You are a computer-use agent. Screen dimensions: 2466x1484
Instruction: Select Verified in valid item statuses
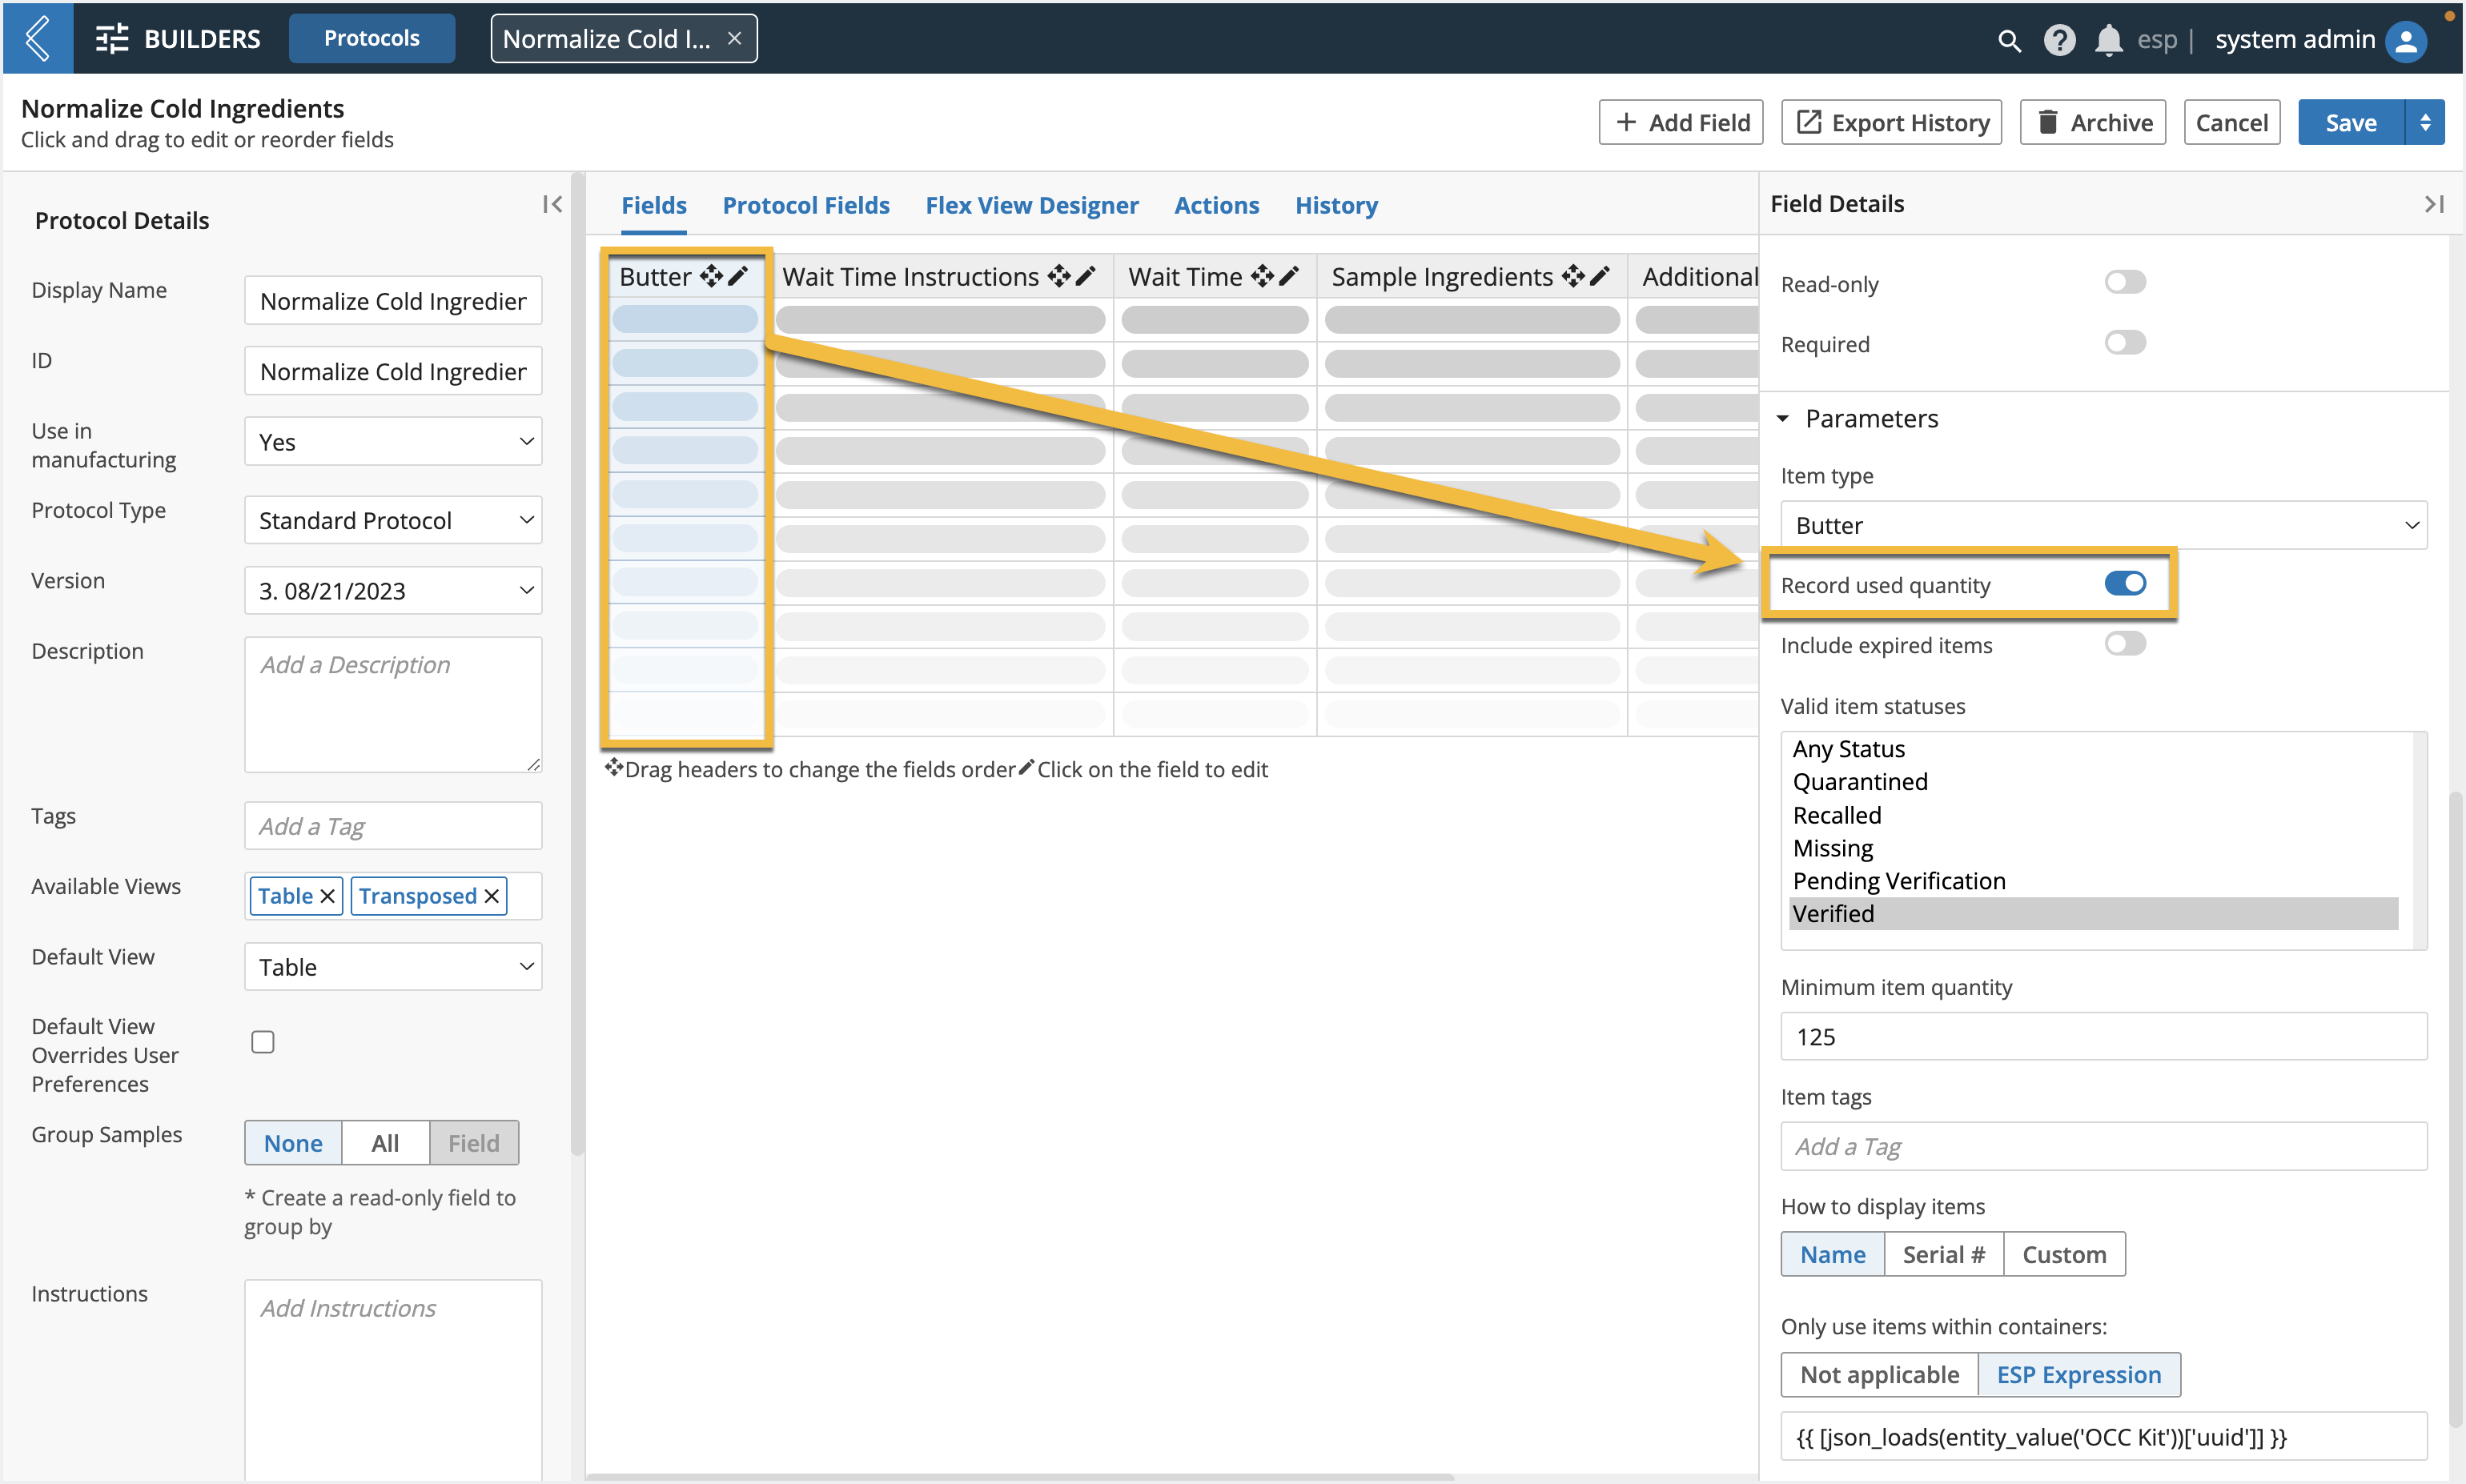click(x=2093, y=914)
